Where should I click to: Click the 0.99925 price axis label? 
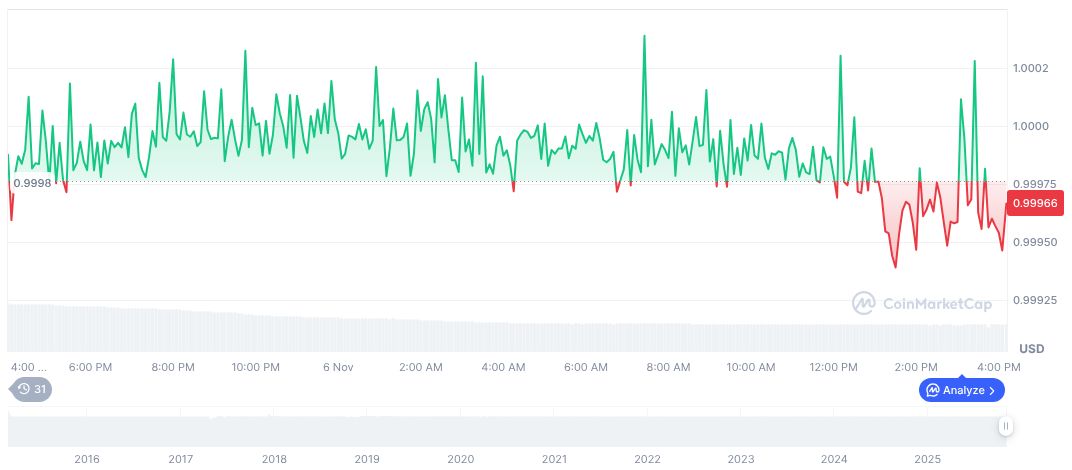pos(1034,300)
